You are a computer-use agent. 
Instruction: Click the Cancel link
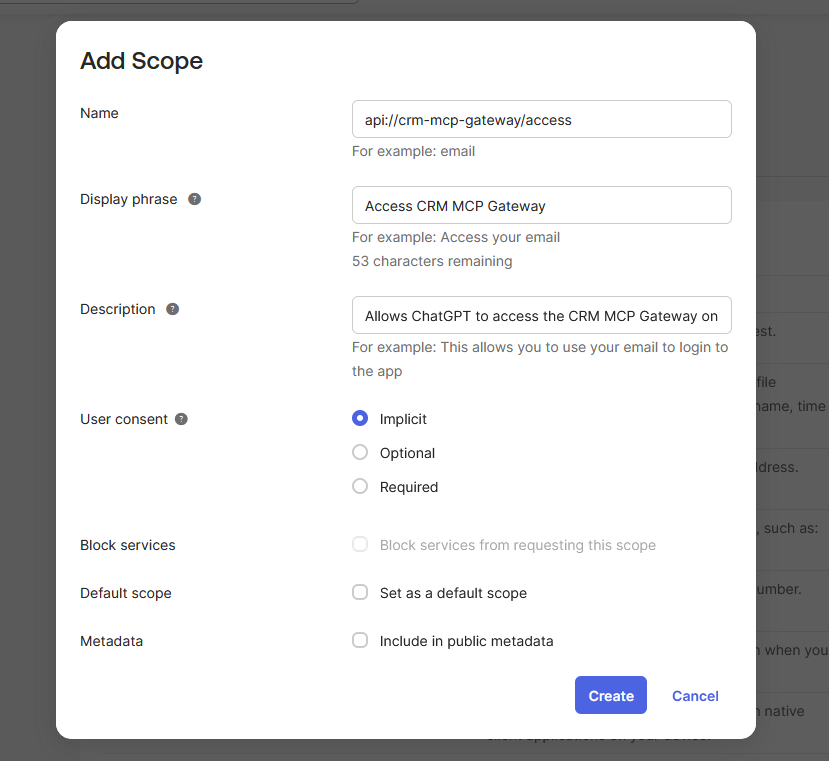tap(695, 696)
